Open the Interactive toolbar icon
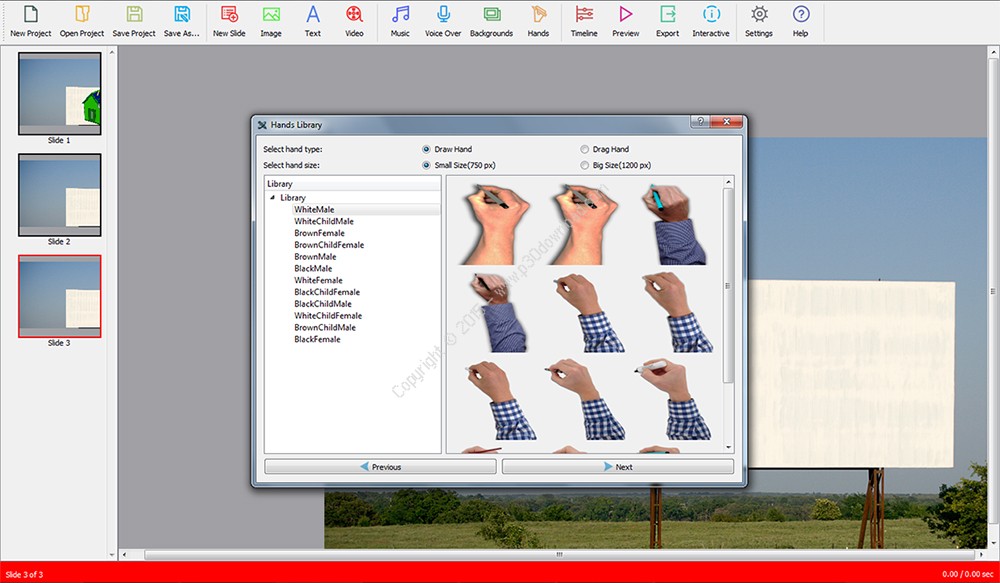Screen dimensions: 1000x583 (x=710, y=15)
